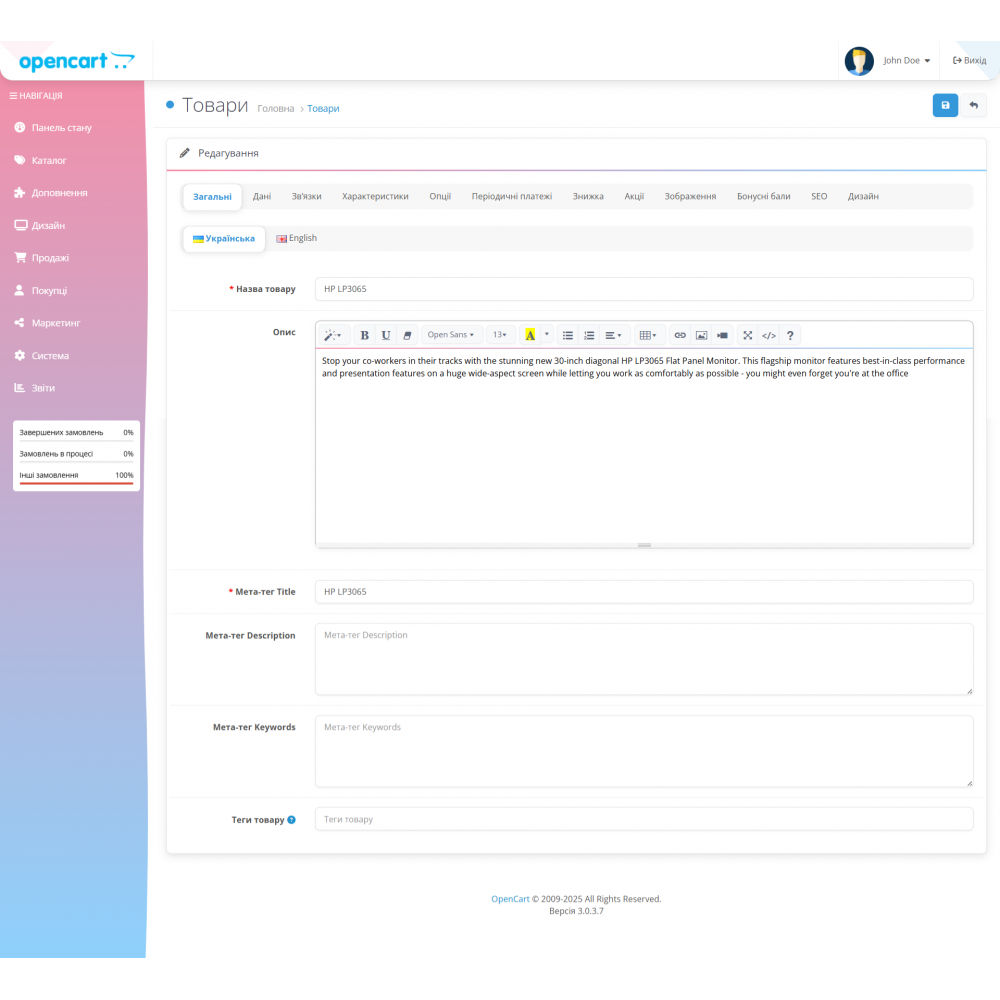The width and height of the screenshot is (1000, 1000).
Task: Open Каталог in the sidebar navigation
Action: 49,160
